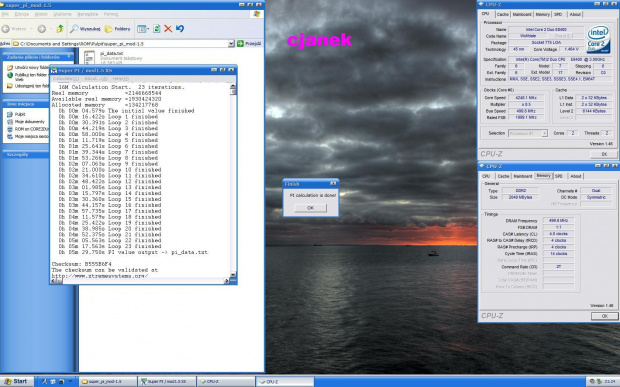Click the Windows flag logo in Explorer

coord(257,14)
